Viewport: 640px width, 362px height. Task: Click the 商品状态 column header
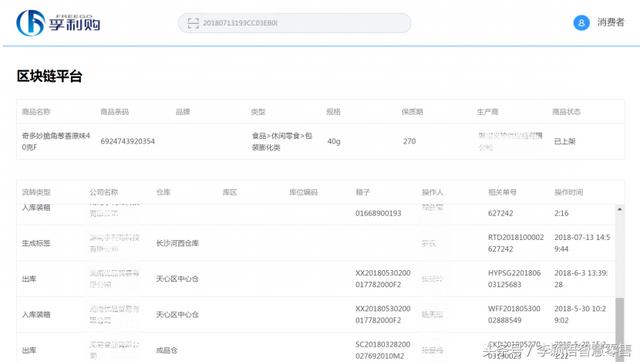(566, 111)
